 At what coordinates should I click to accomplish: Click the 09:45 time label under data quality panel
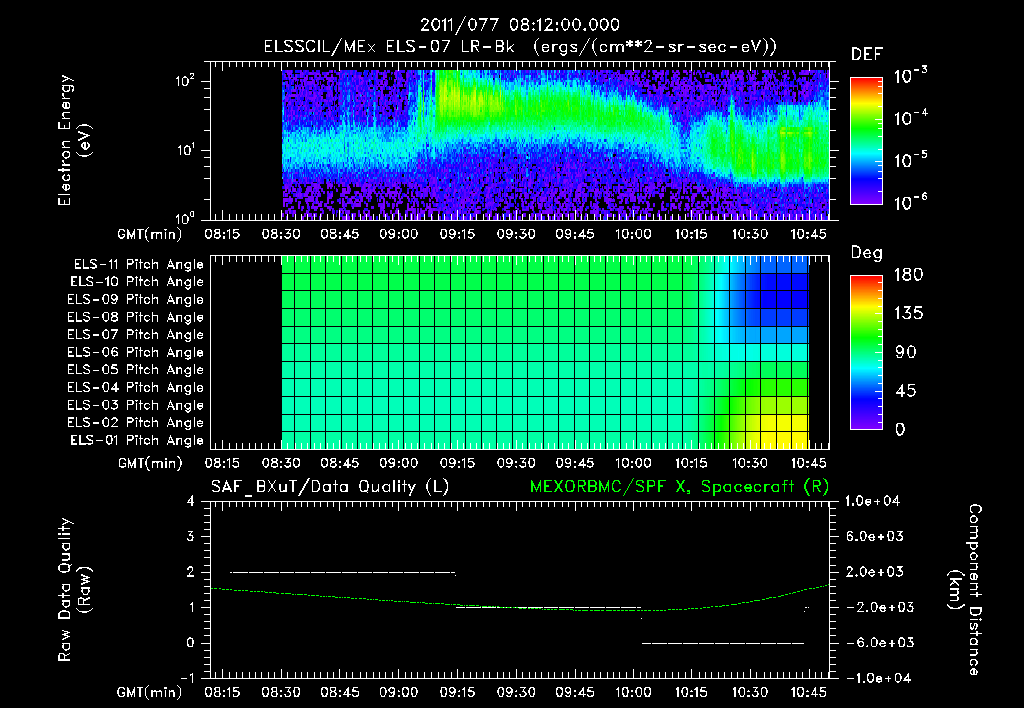pos(575,692)
